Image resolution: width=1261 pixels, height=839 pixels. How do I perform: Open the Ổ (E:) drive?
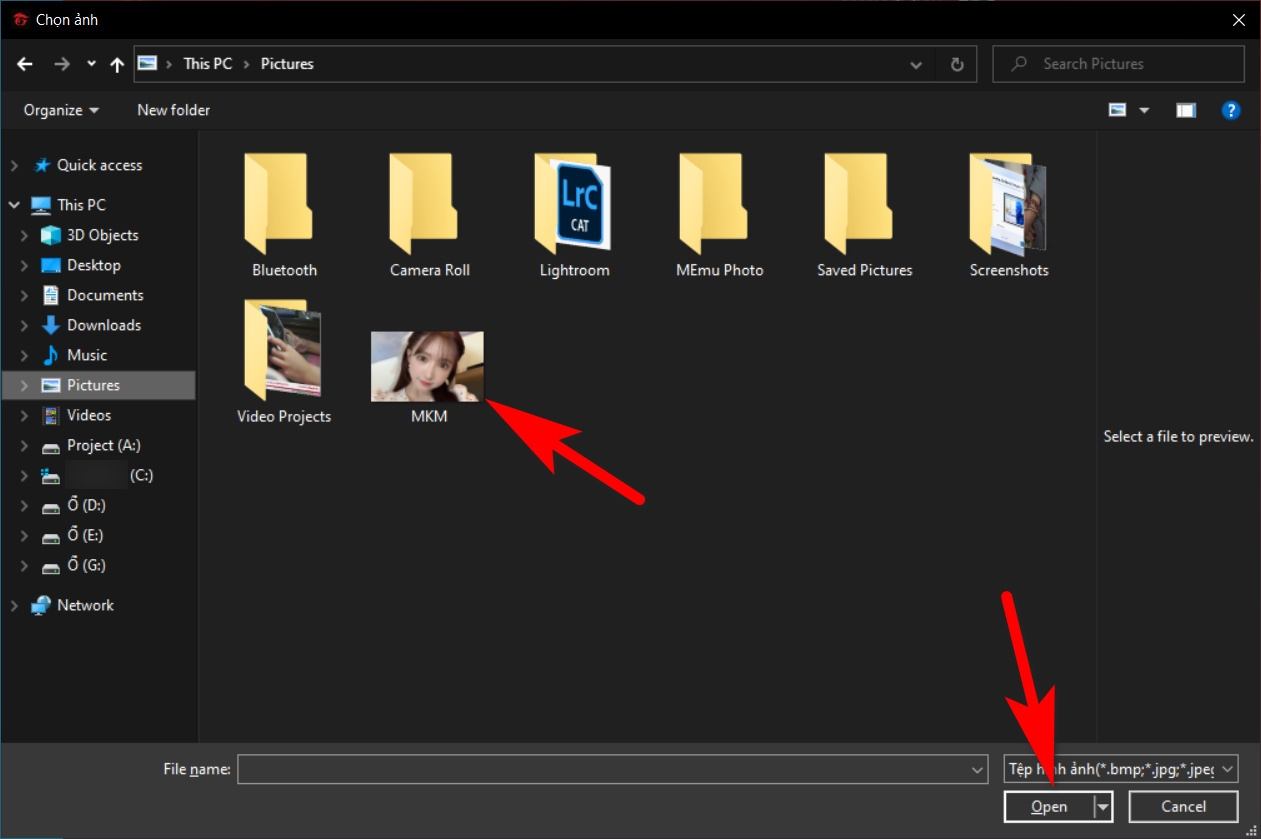(86, 535)
